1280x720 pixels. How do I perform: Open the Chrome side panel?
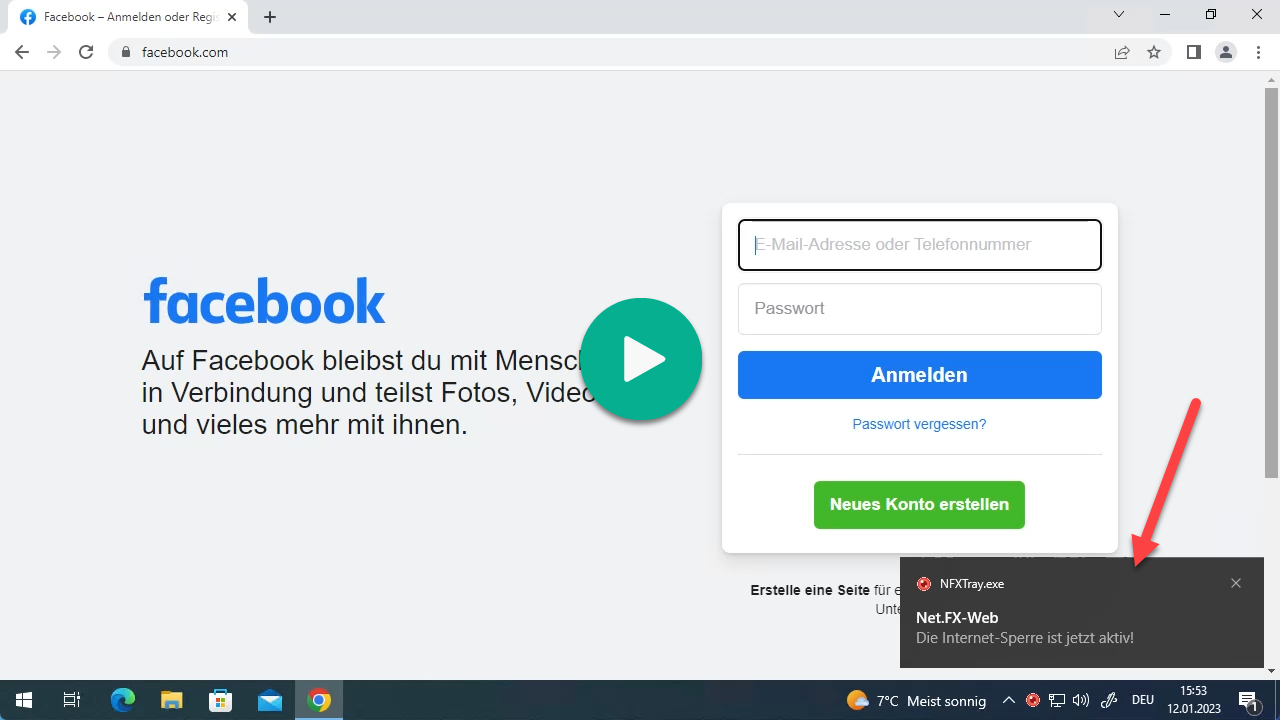(x=1194, y=52)
